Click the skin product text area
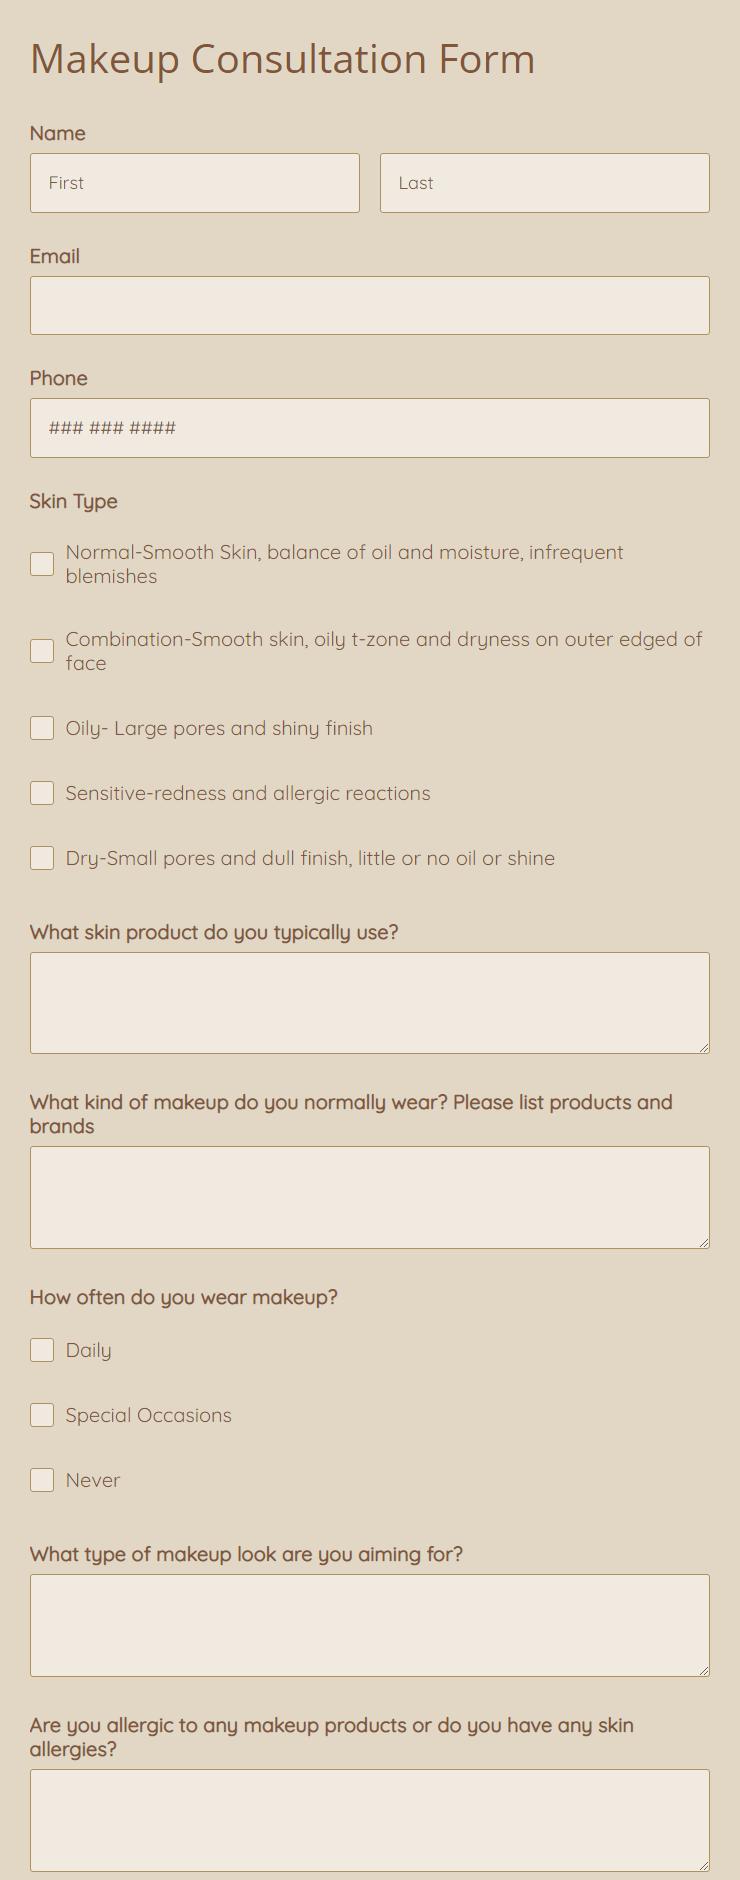740x1880 pixels. pos(370,1003)
